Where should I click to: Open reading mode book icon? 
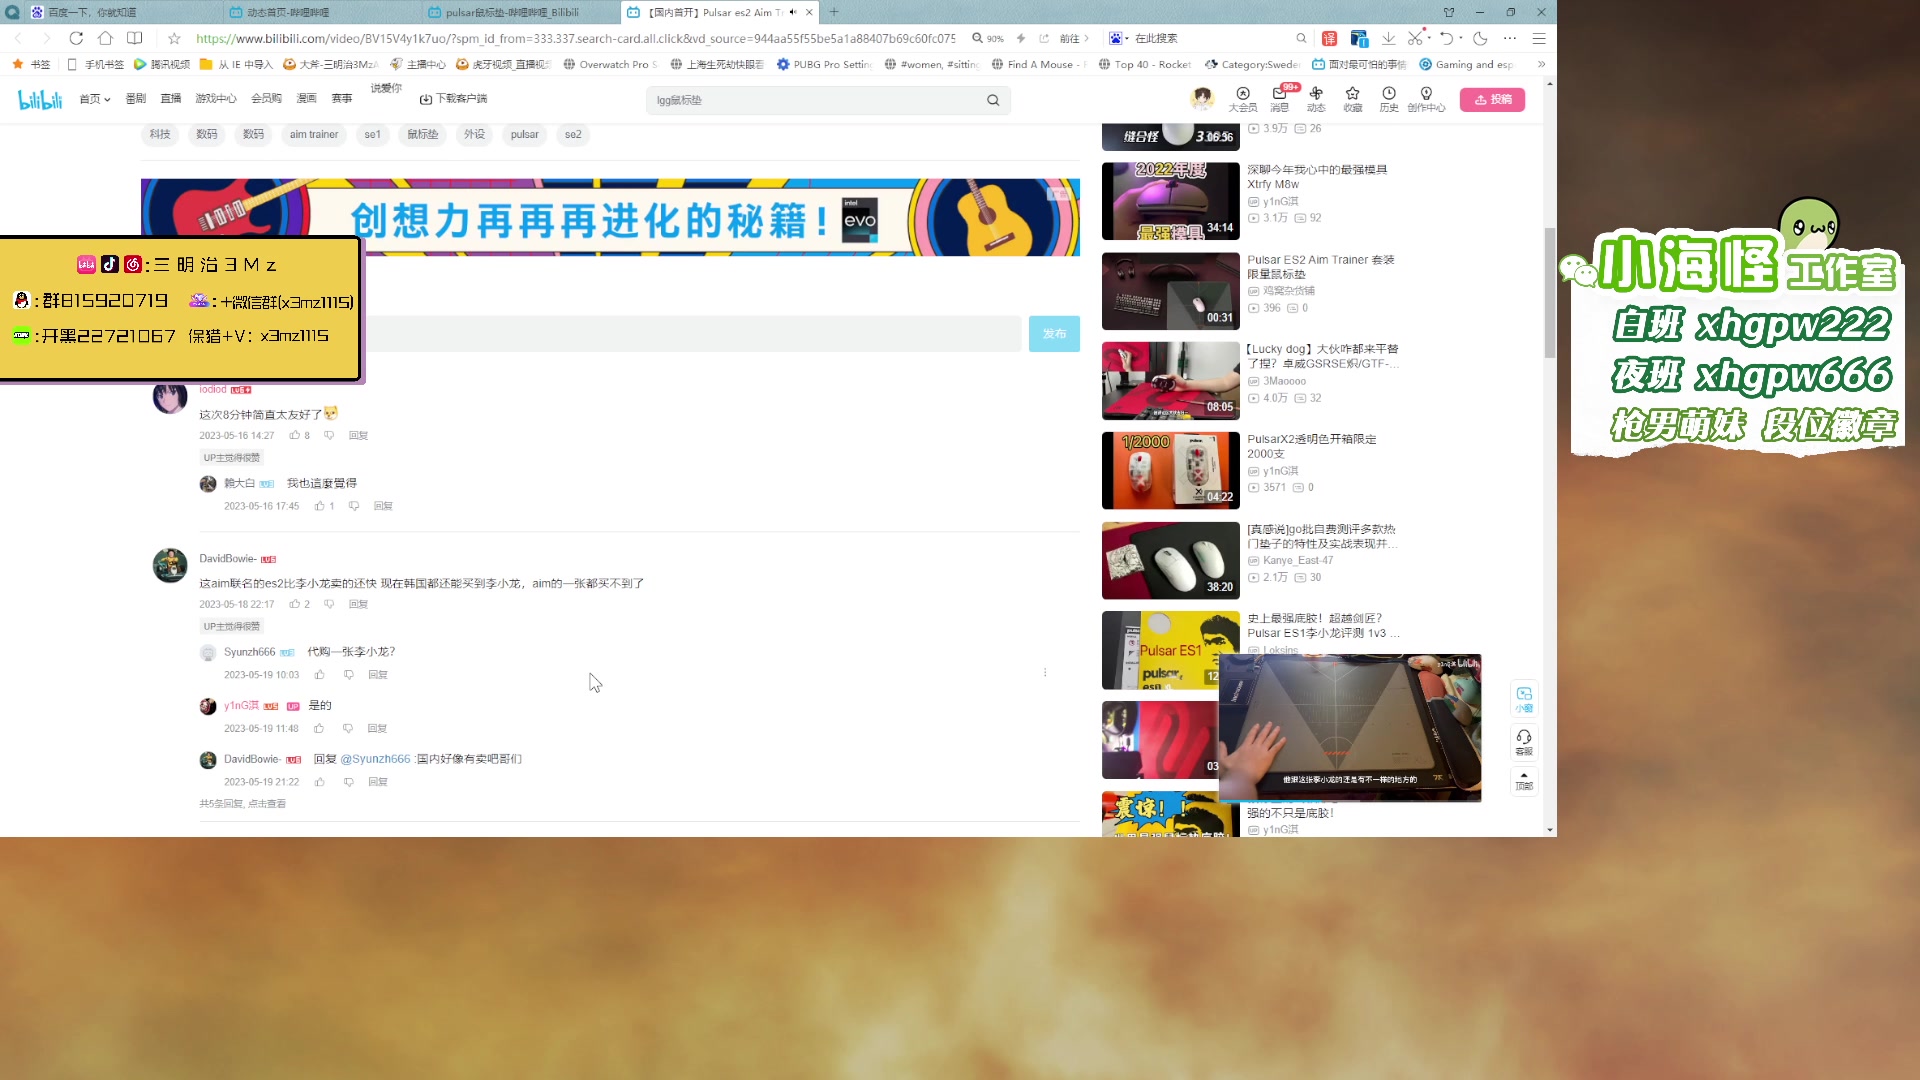coord(134,38)
